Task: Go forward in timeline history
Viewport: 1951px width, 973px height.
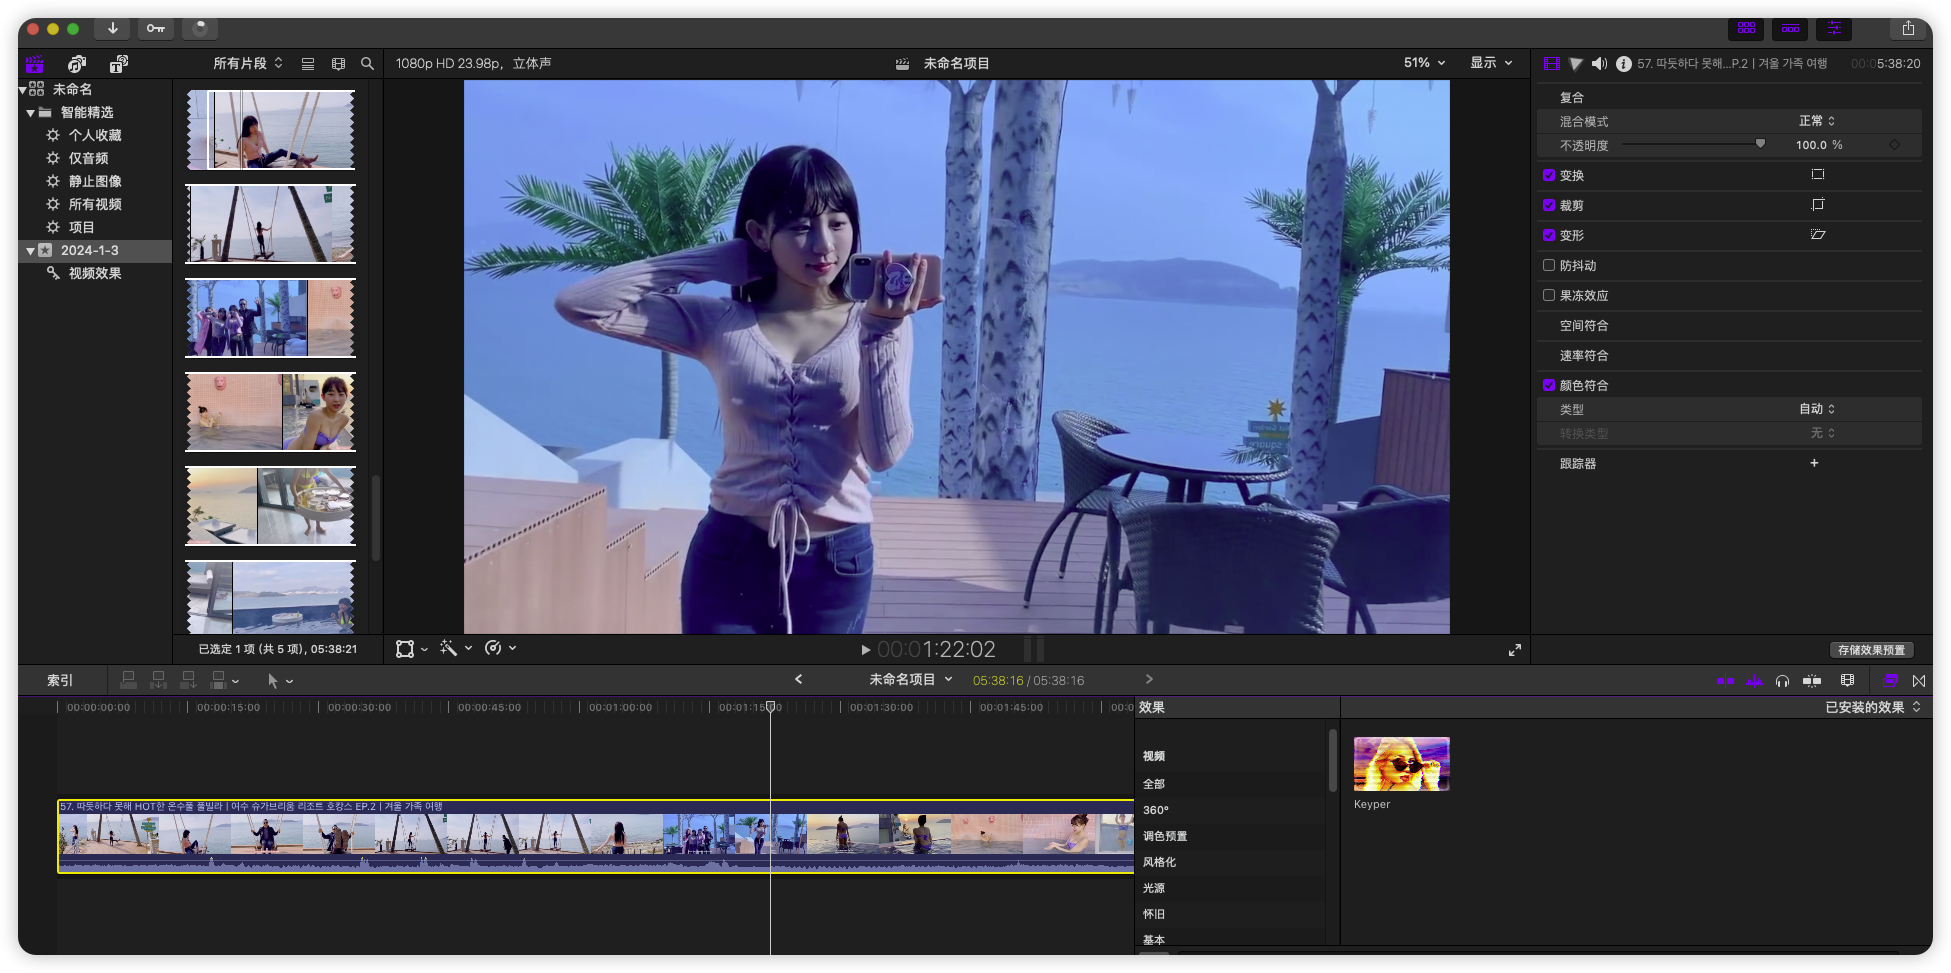Action: 1149,680
